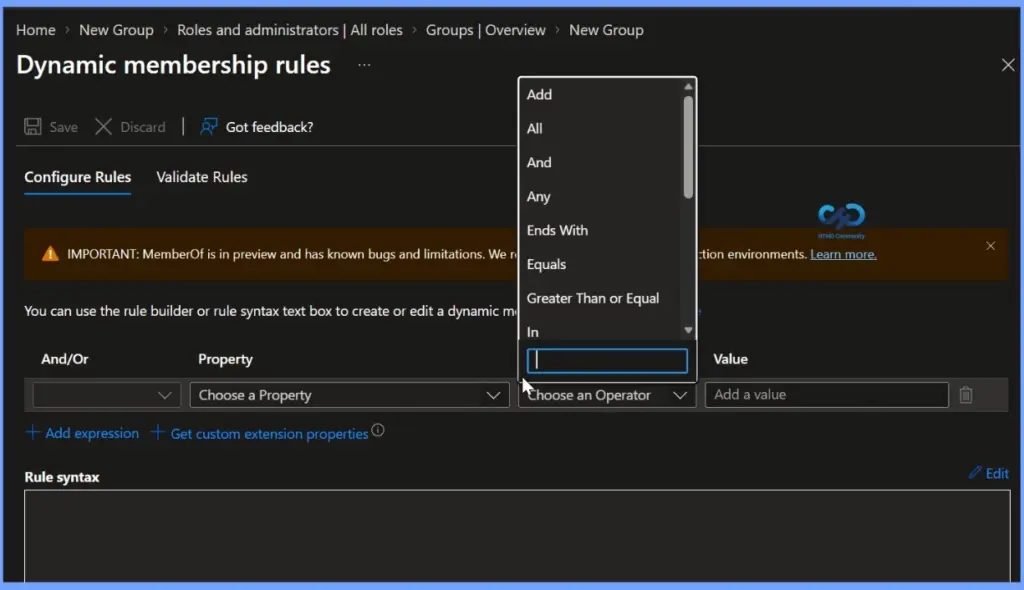Screen dimensions: 1024x590
Task: Click the Save disk icon
Action: 33,127
